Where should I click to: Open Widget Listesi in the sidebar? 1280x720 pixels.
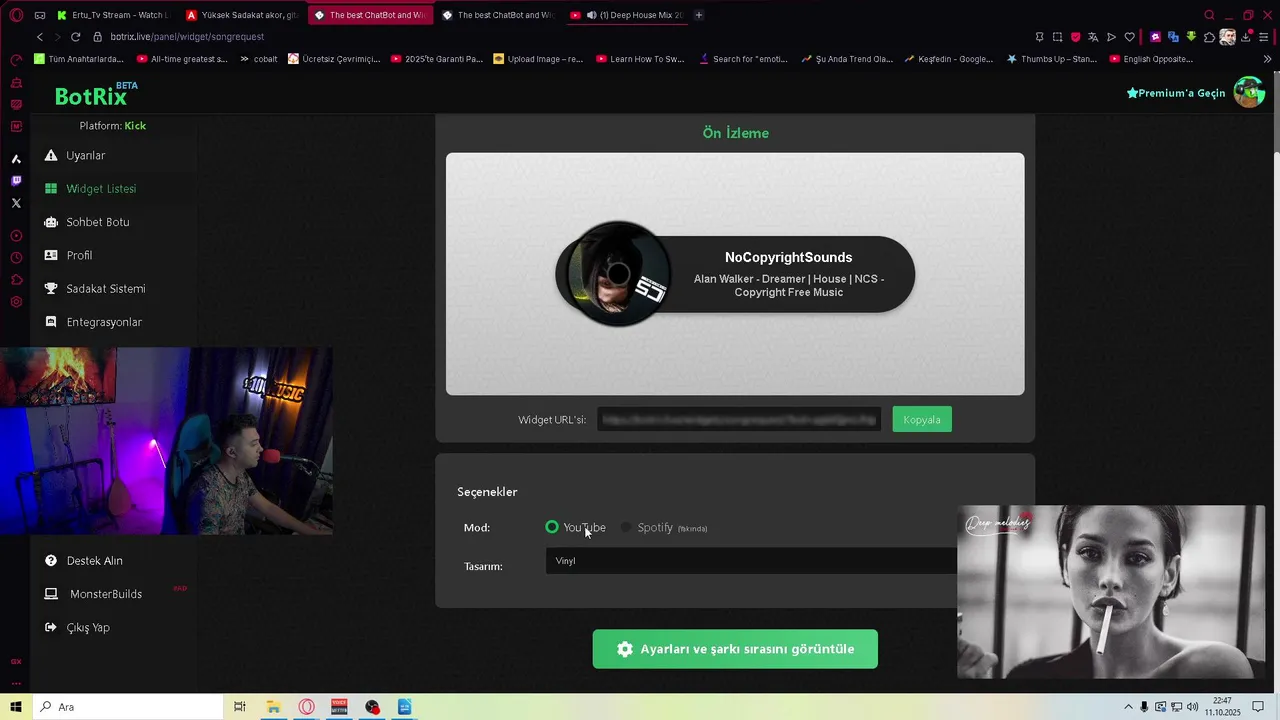pyautogui.click(x=90, y=189)
